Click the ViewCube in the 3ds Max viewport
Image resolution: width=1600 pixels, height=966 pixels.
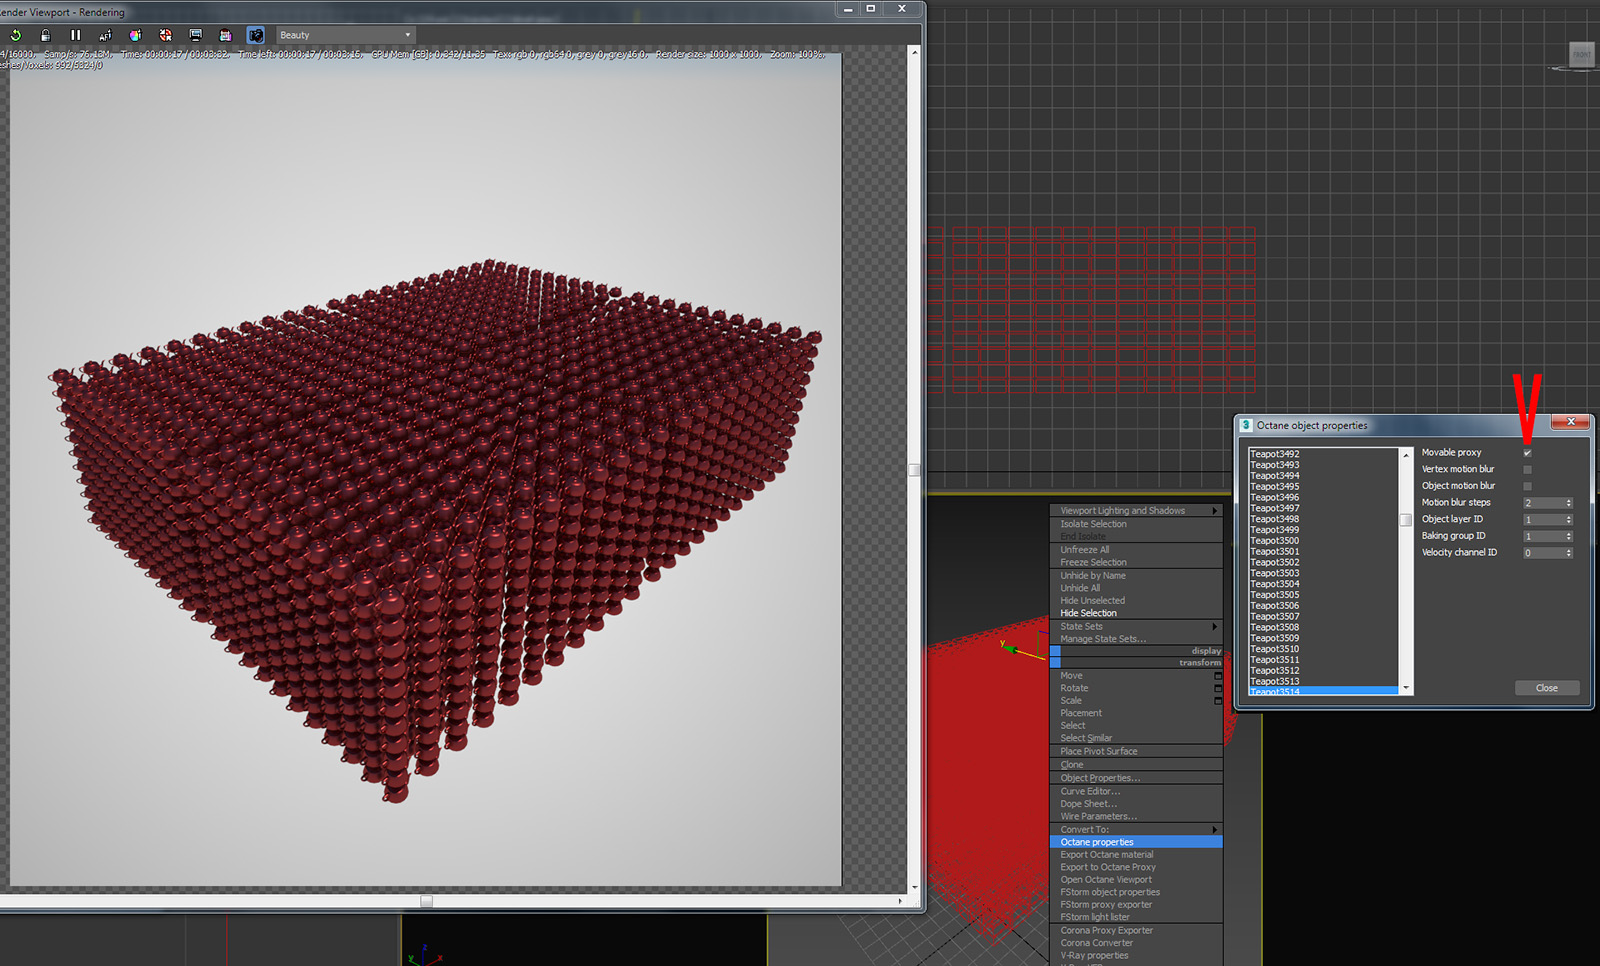coord(1581,55)
